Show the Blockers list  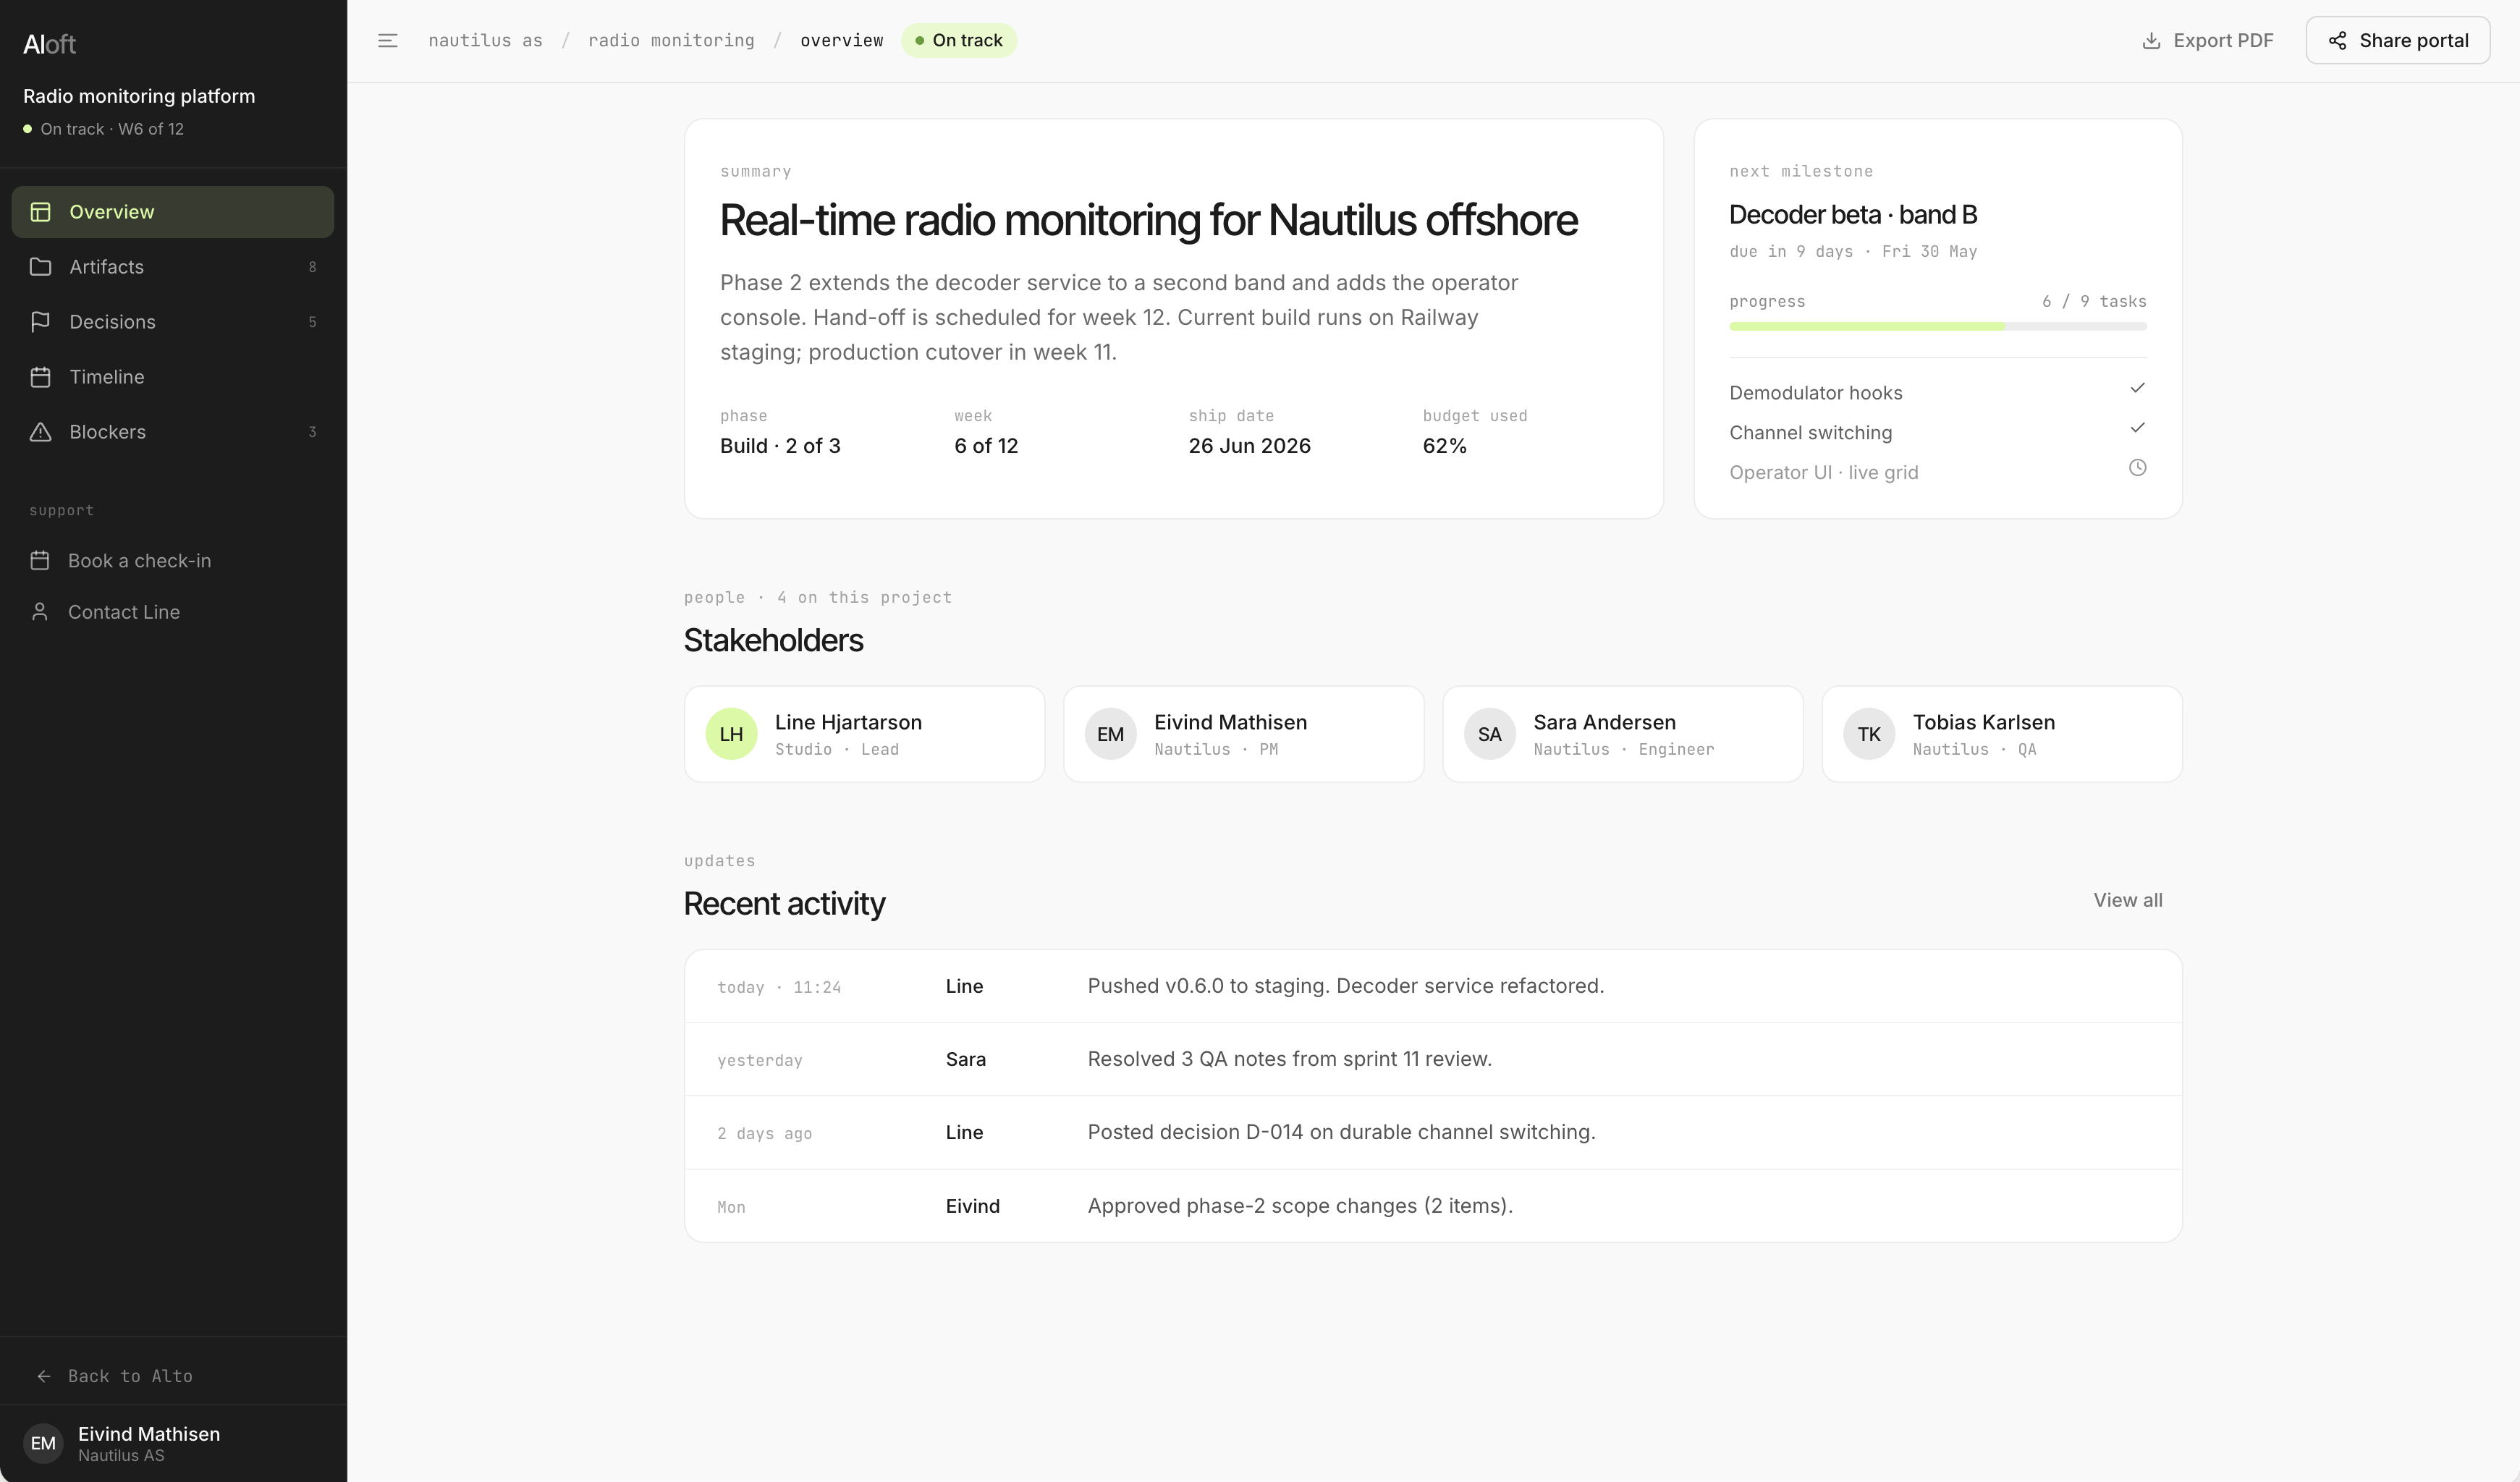172,432
